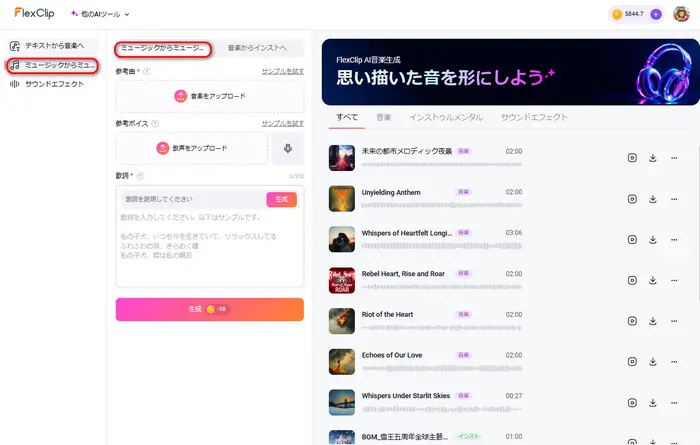Expand the 他のAIツール dropdown

[100, 14]
